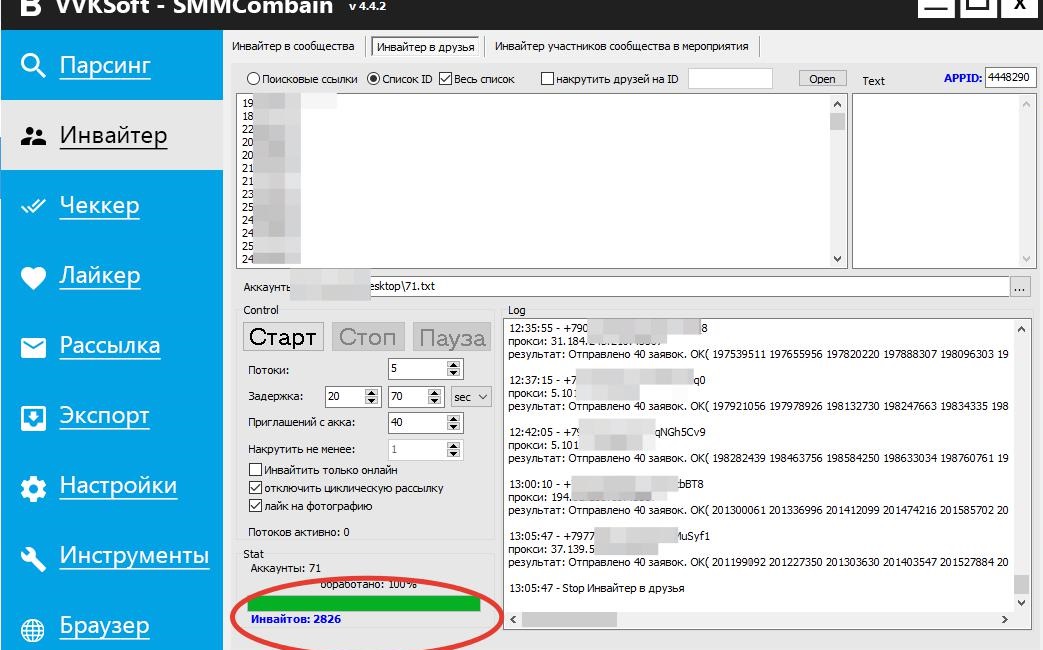Click the magnifier icon beside Парсинг
The width and height of the screenshot is (1043, 650).
coord(33,66)
